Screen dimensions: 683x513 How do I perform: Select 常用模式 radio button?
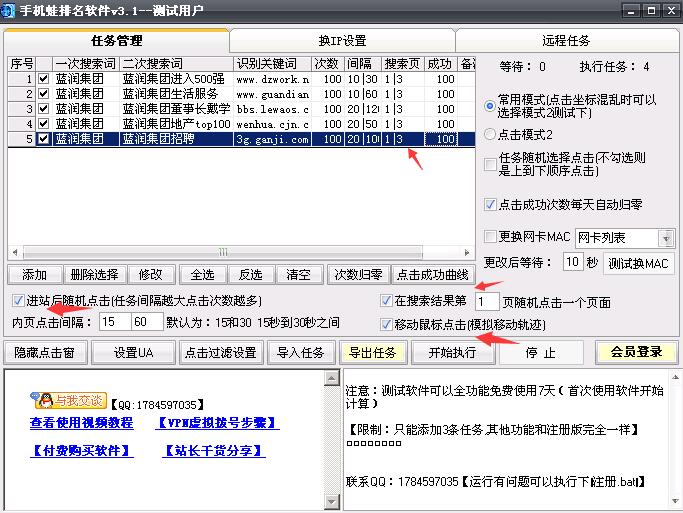point(489,104)
